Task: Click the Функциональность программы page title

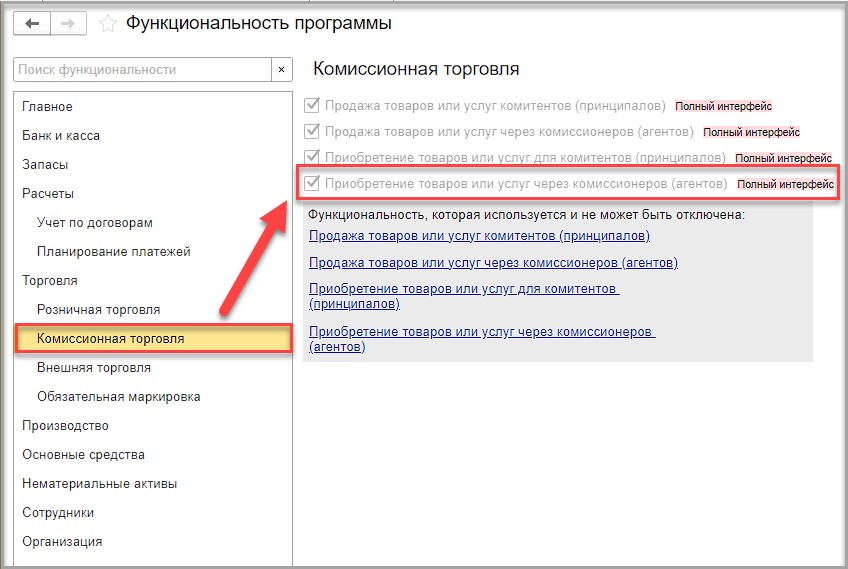Action: point(259,24)
